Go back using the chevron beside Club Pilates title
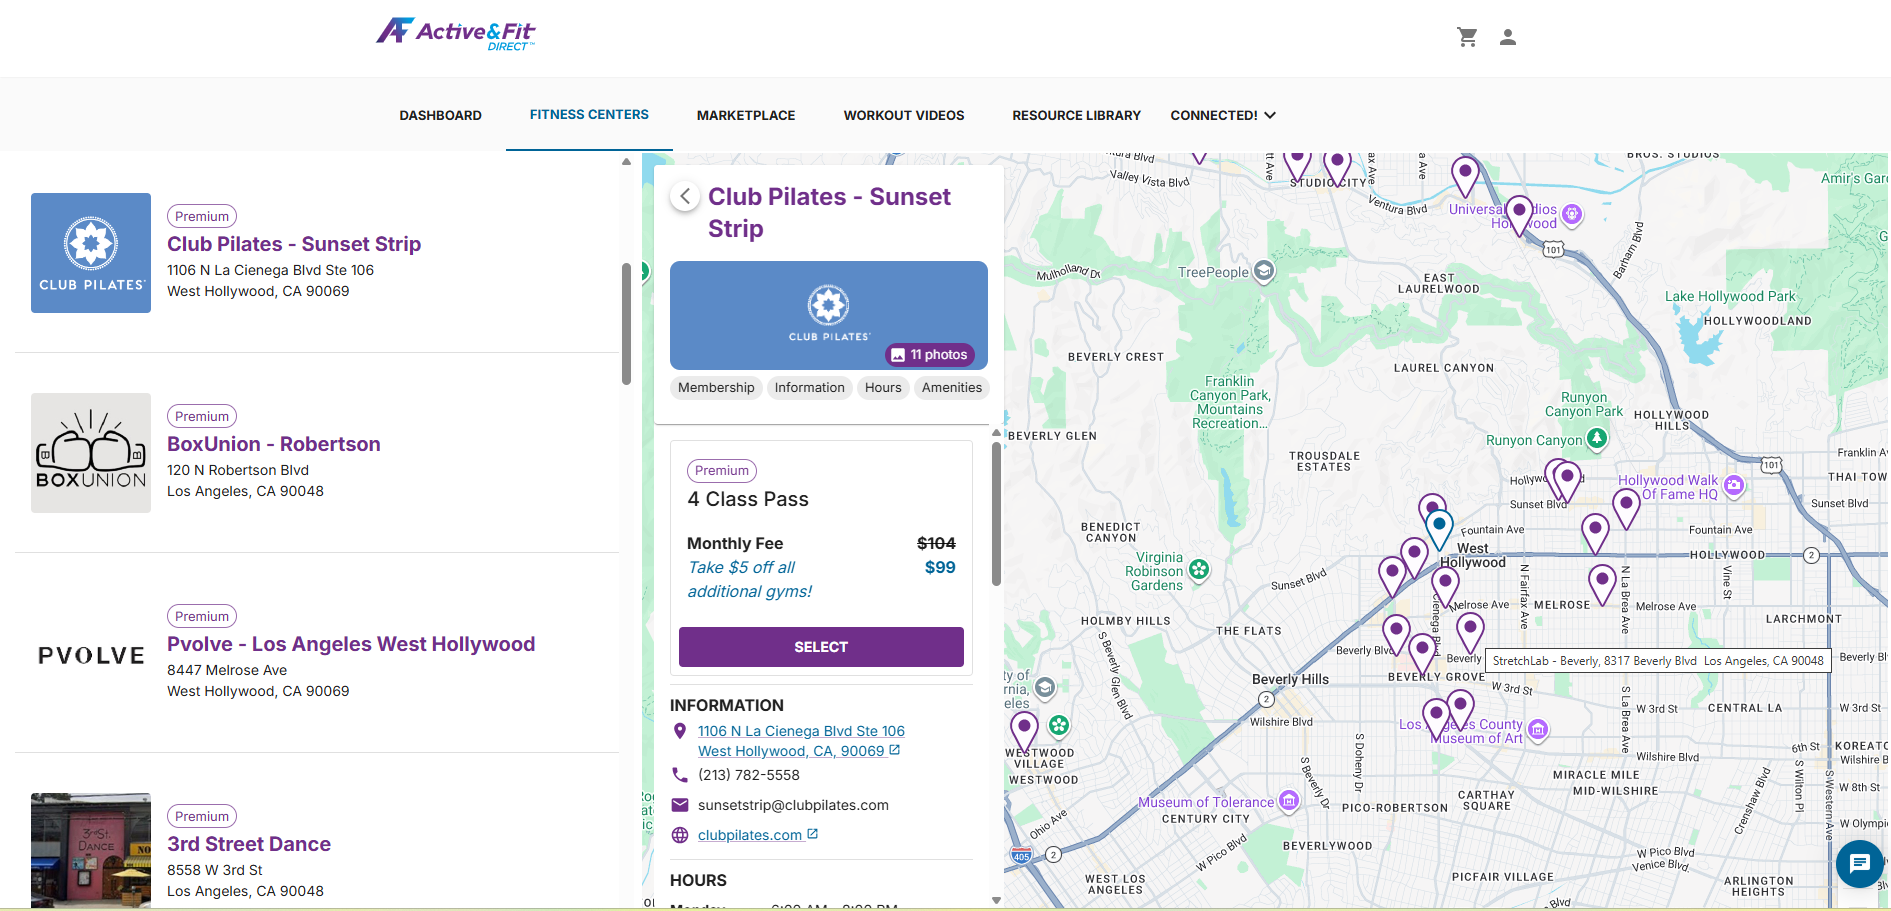The width and height of the screenshot is (1891, 911). point(685,196)
